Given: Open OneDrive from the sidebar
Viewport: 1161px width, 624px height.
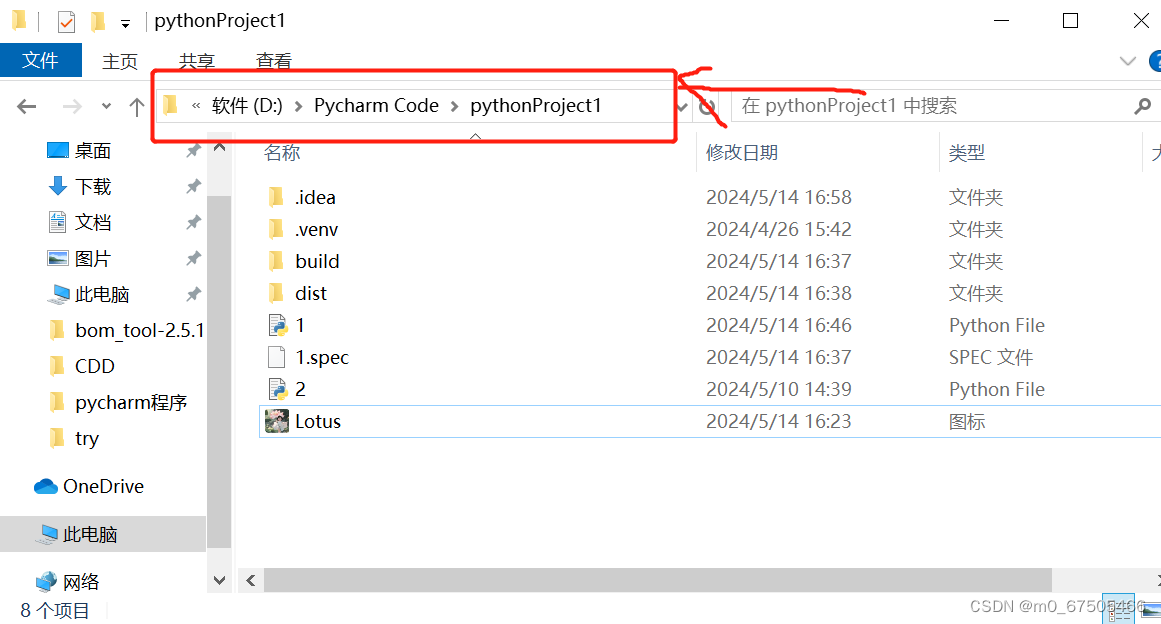Looking at the screenshot, I should [104, 486].
